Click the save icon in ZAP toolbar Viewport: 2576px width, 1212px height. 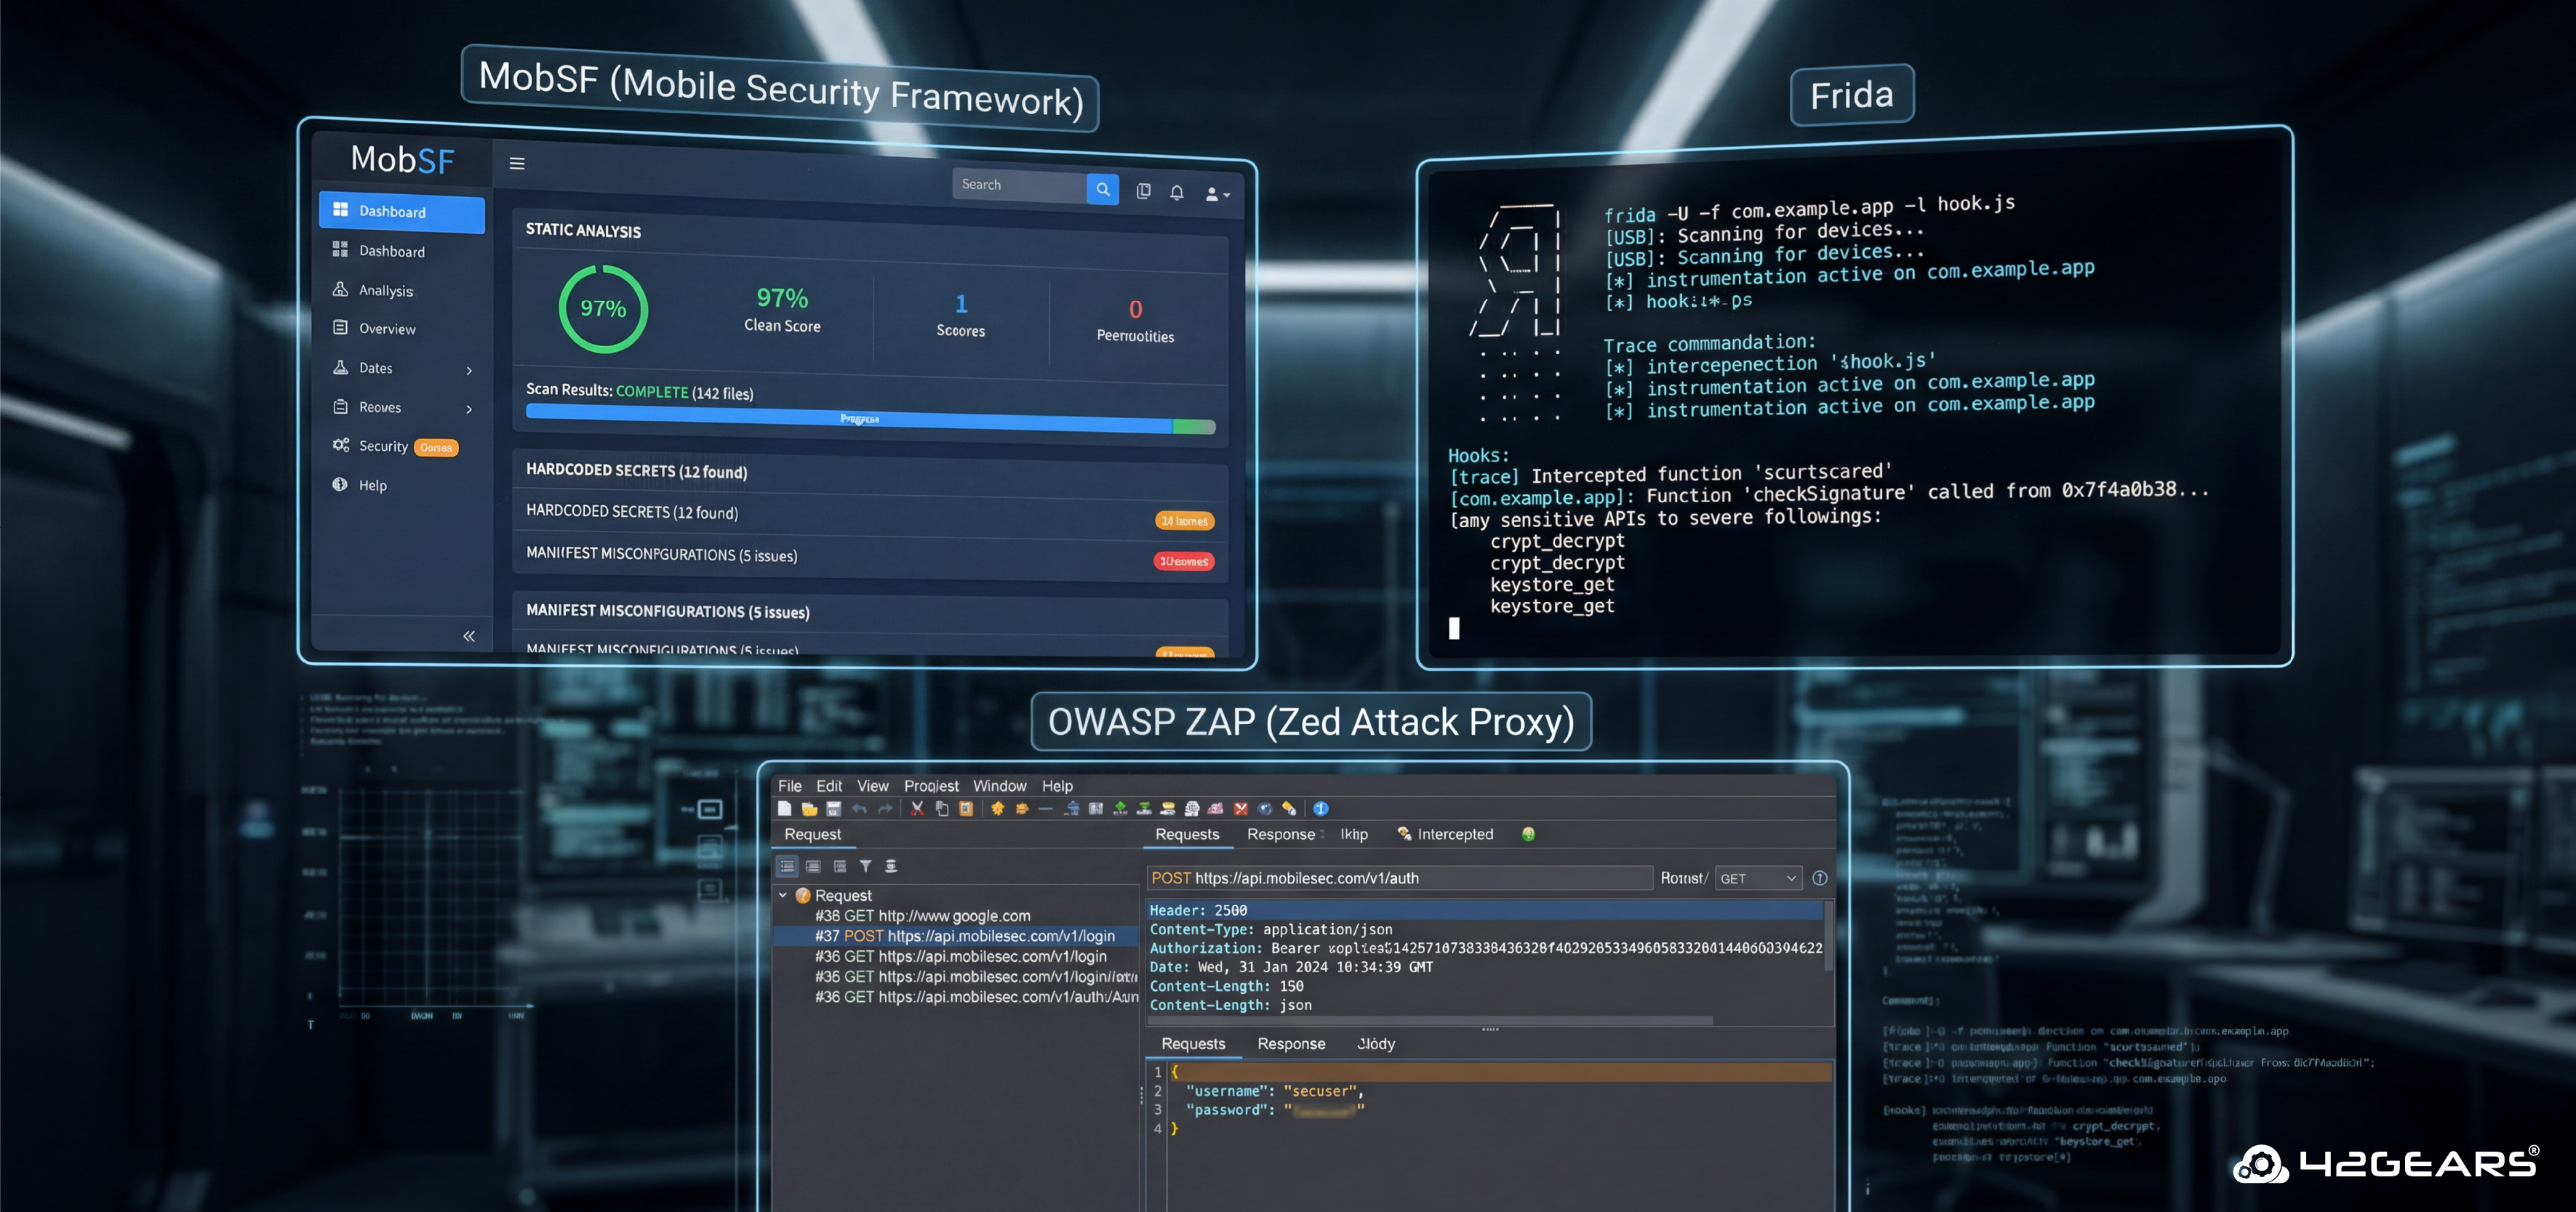(x=834, y=808)
